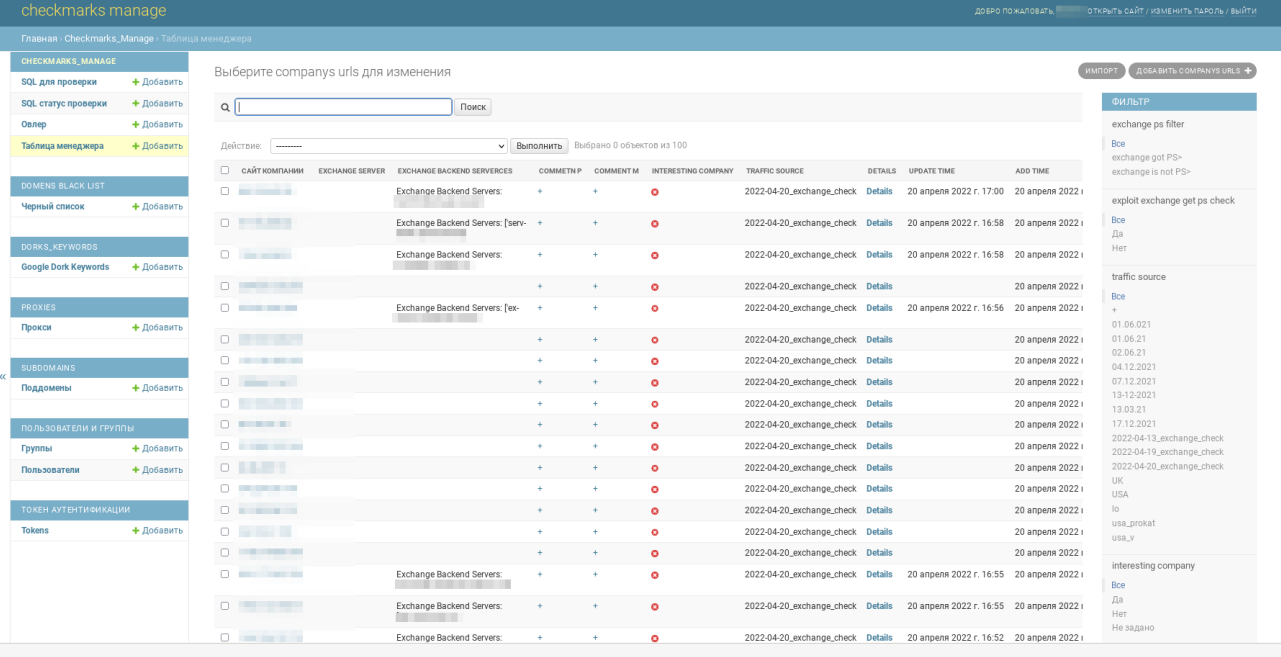Tick the checkbox of the row updated at 16:56
The image size is (1281, 657).
[225, 308]
